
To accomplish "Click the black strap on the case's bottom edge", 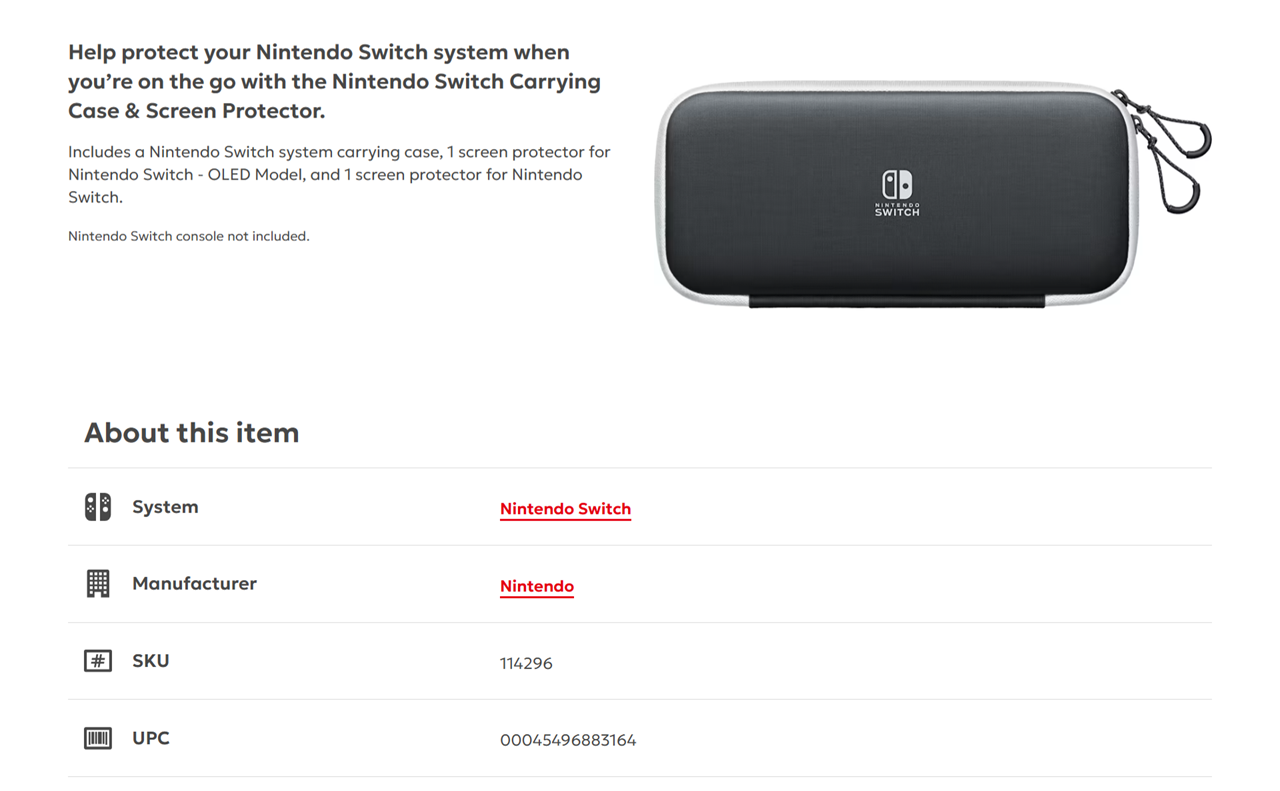I will 897,301.
